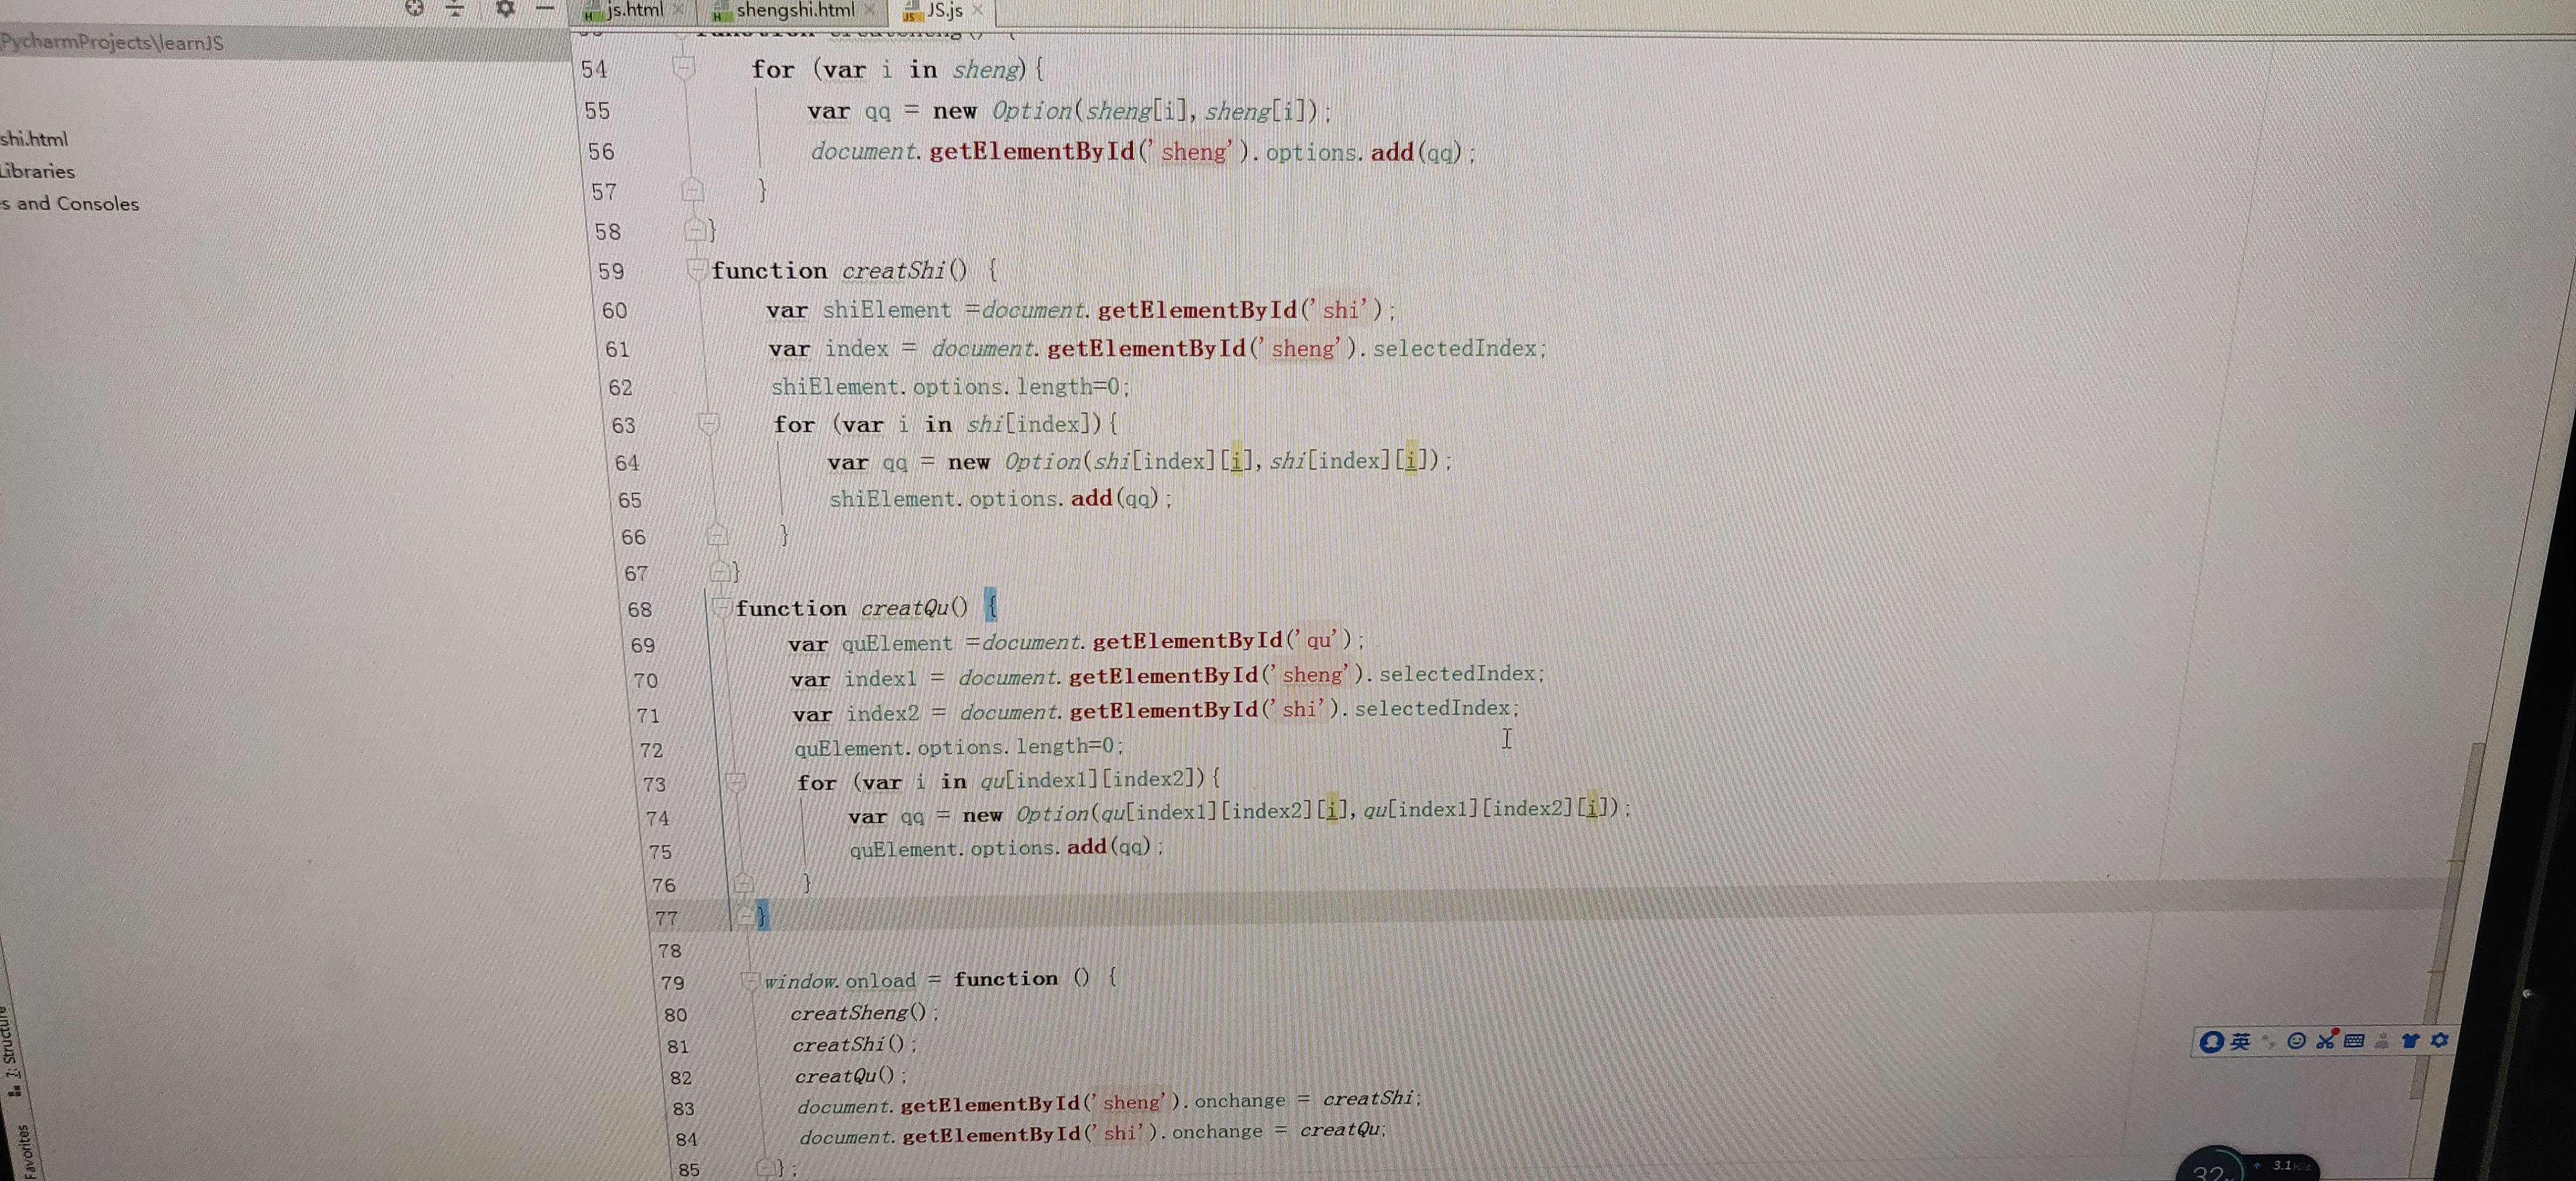
Task: Fold the for loop at line 63
Action: [x=708, y=423]
